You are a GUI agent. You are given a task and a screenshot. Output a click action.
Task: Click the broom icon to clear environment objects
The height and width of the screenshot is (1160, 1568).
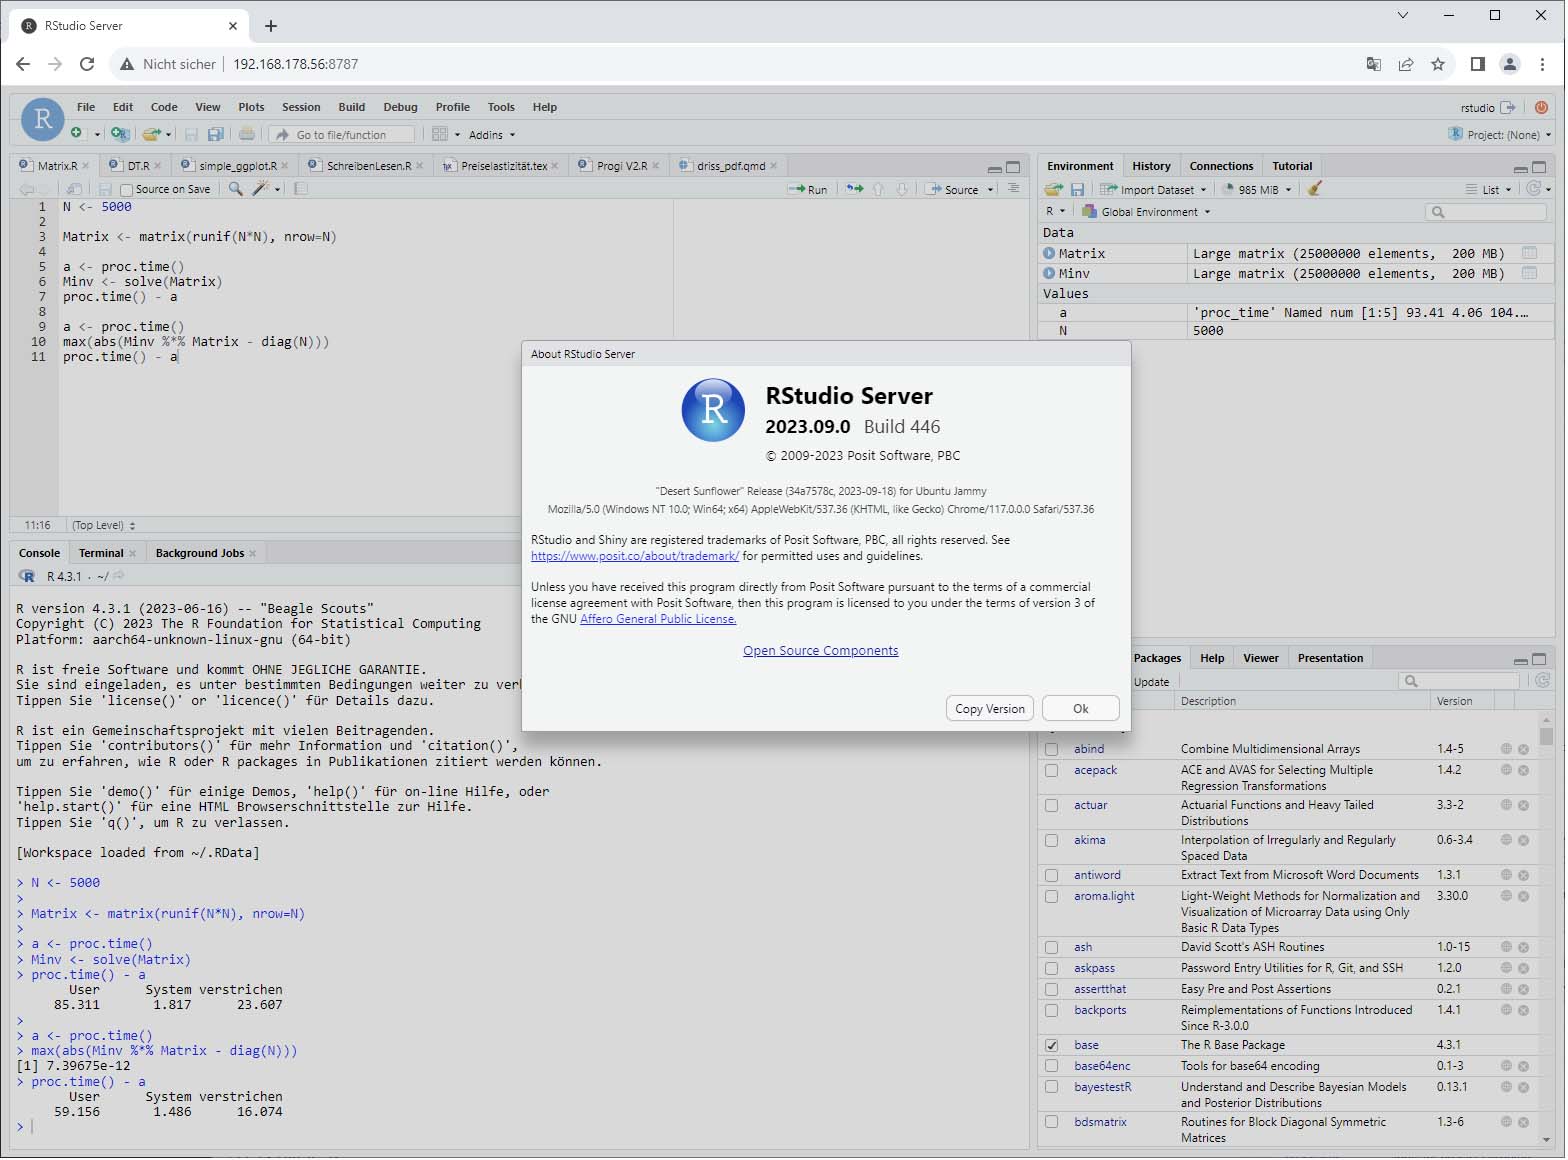tap(1315, 189)
